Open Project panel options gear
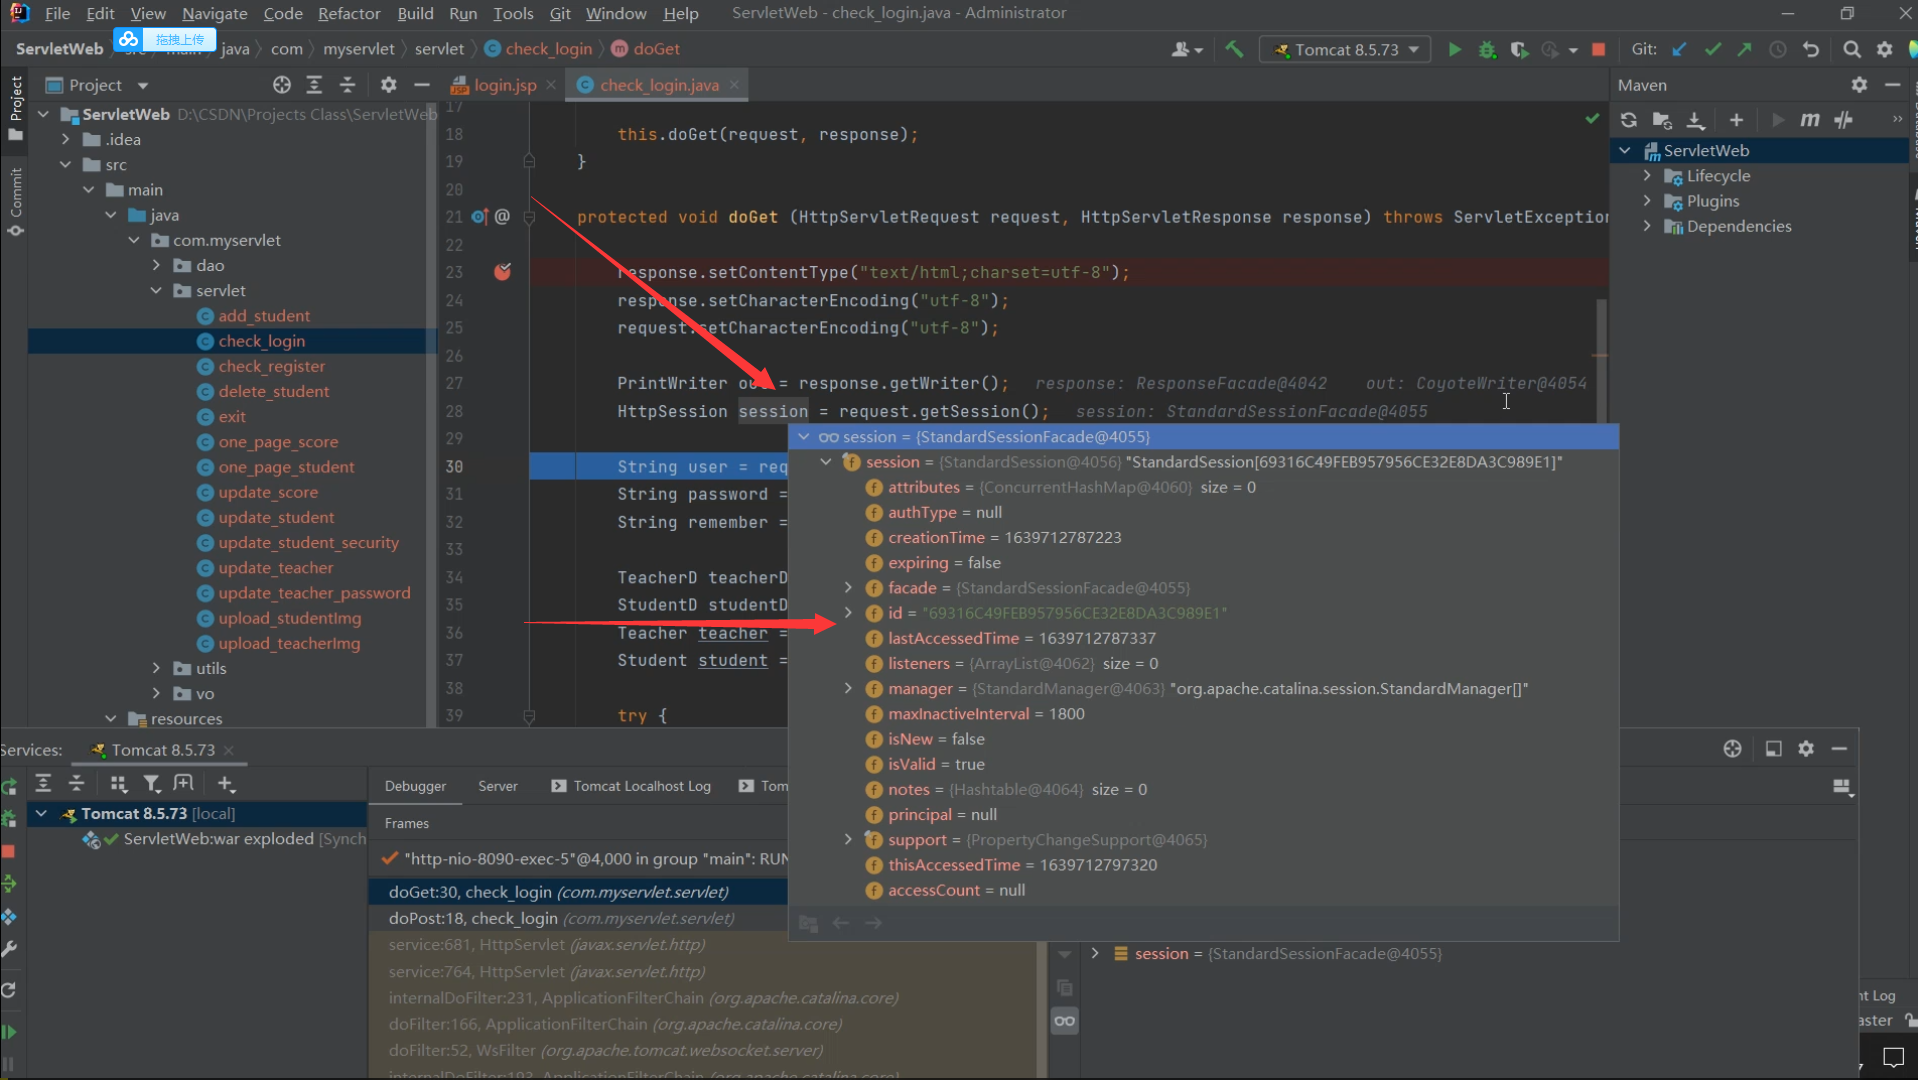 point(388,85)
